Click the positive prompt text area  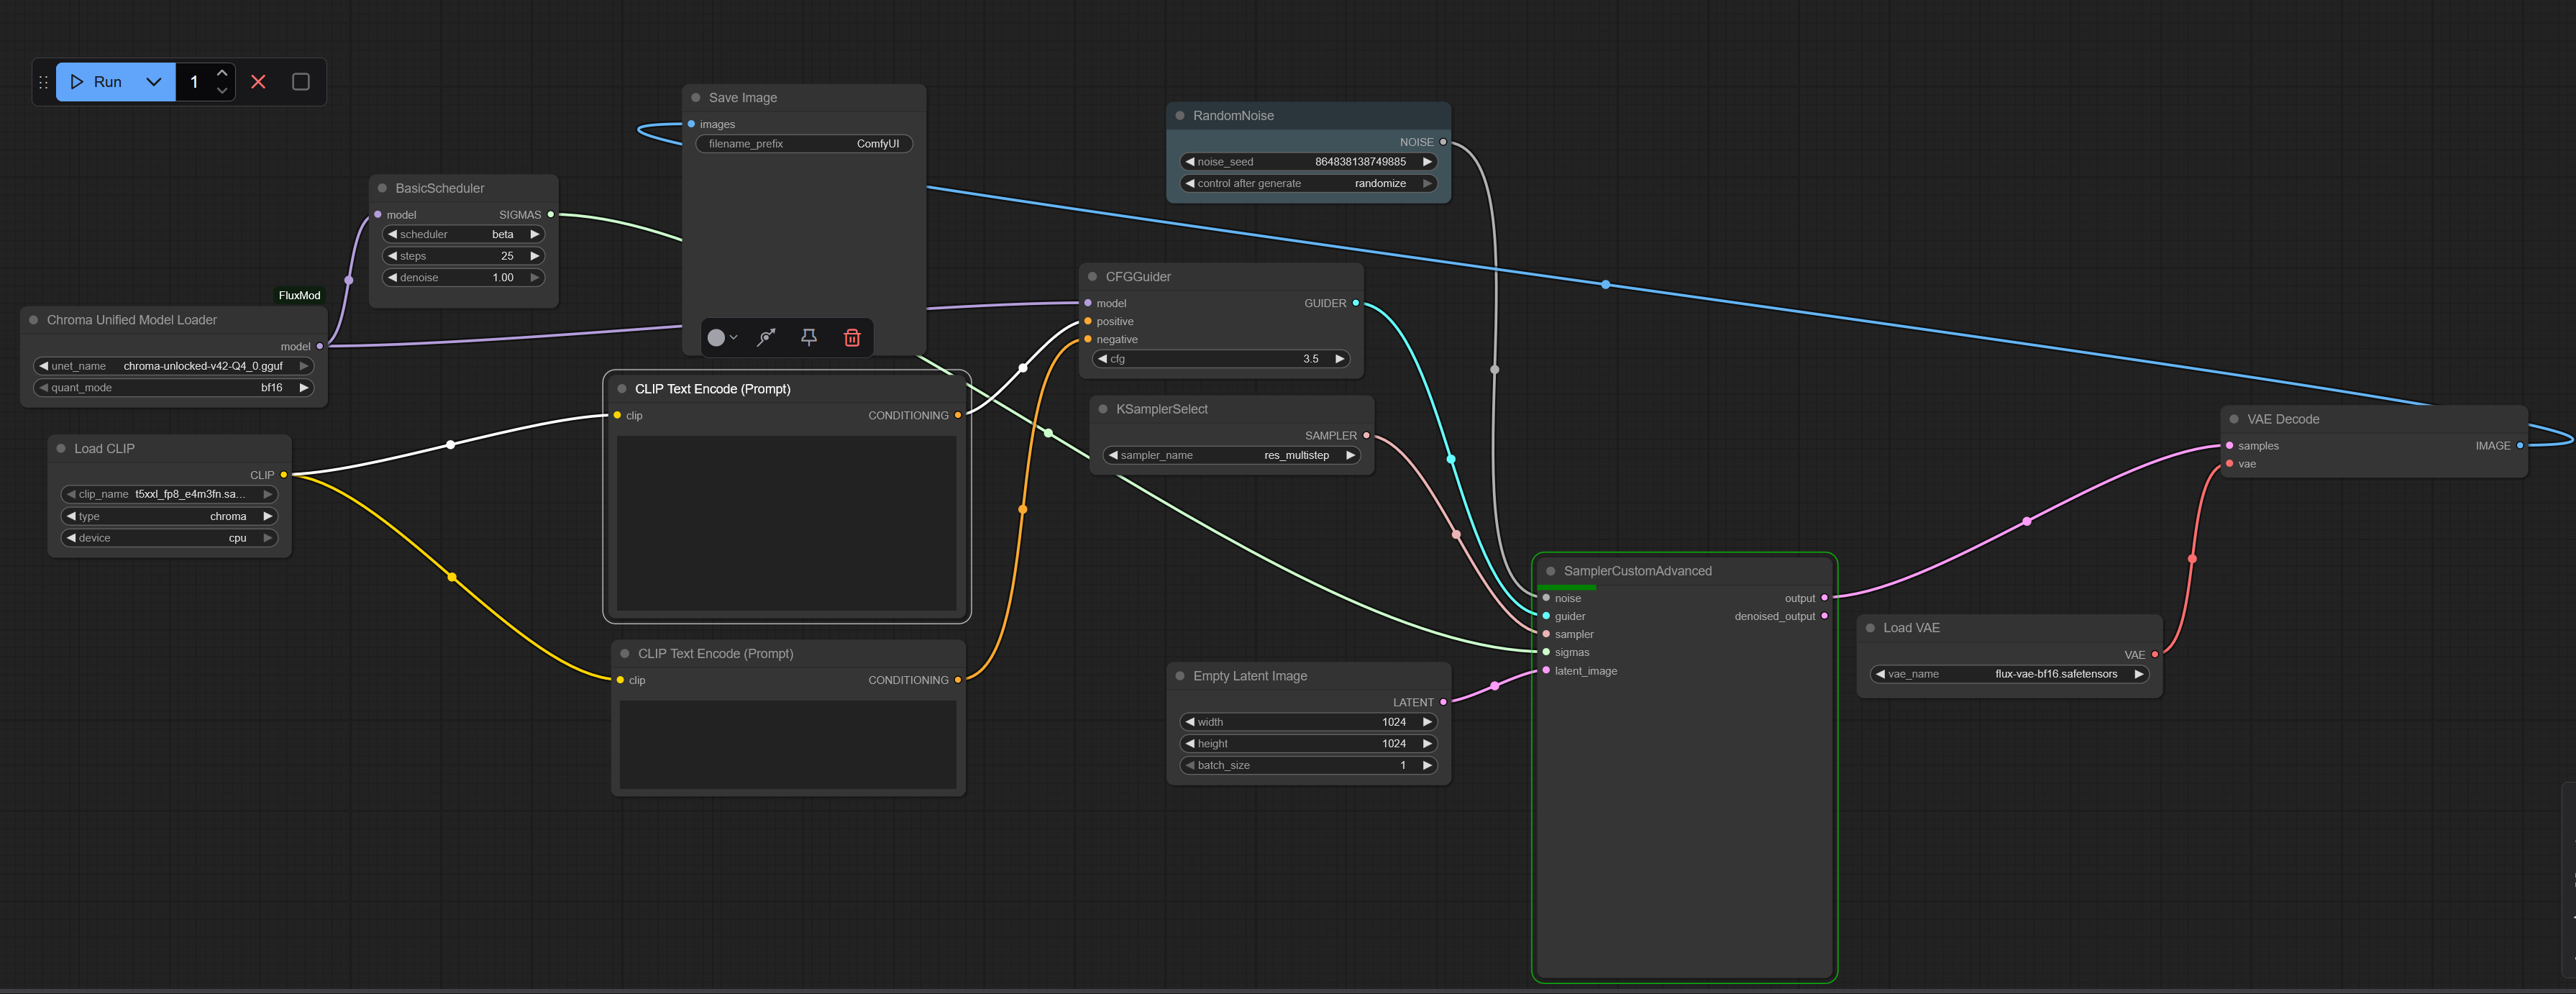click(787, 523)
